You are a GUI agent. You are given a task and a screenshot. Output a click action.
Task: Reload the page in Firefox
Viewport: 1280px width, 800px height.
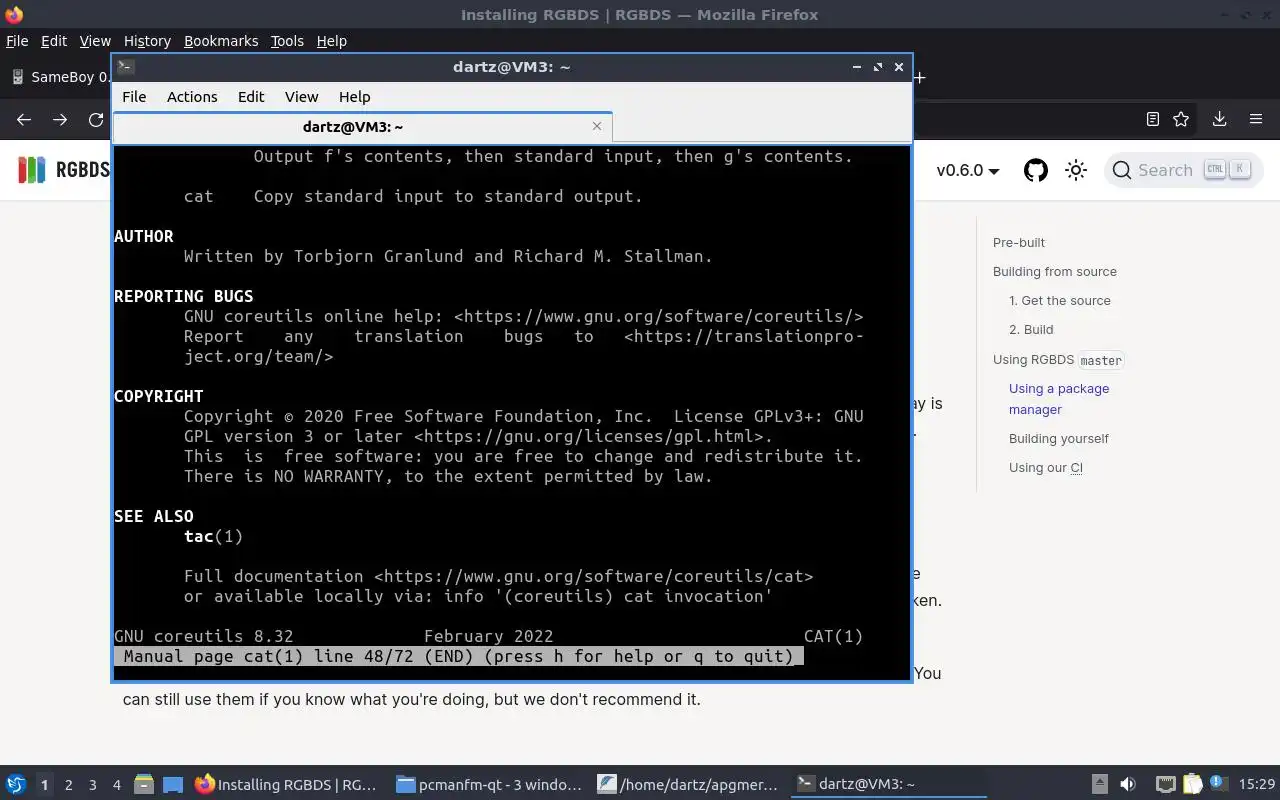tap(96, 119)
